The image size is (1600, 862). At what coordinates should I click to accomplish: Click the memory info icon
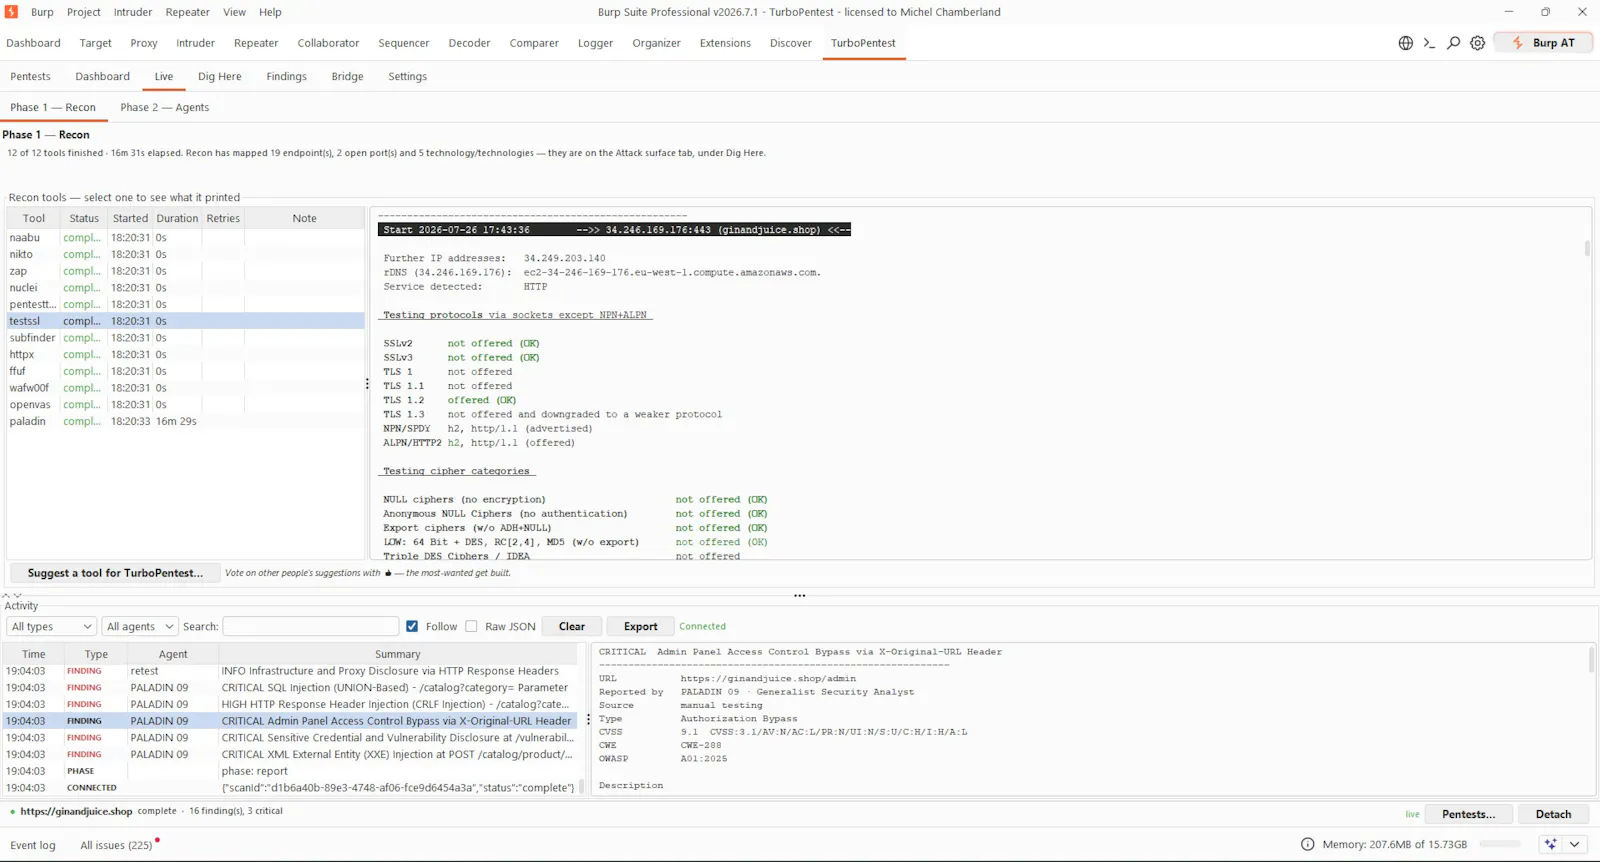[x=1307, y=844]
